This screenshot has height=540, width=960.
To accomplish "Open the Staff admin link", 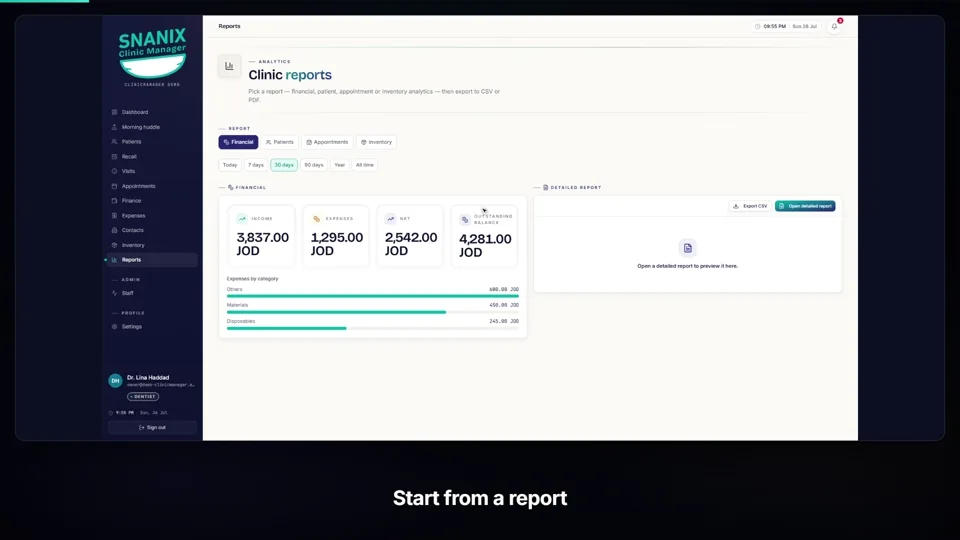I will [152, 293].
